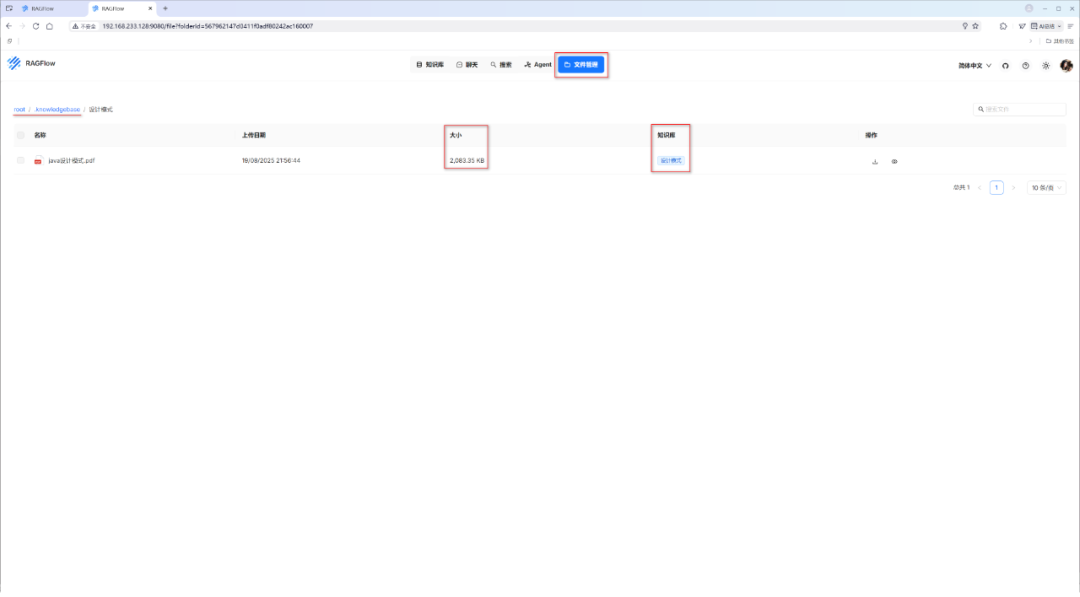Image resolution: width=1080 pixels, height=597 pixels.
Task: Open the user avatar profile
Action: 1066,65
